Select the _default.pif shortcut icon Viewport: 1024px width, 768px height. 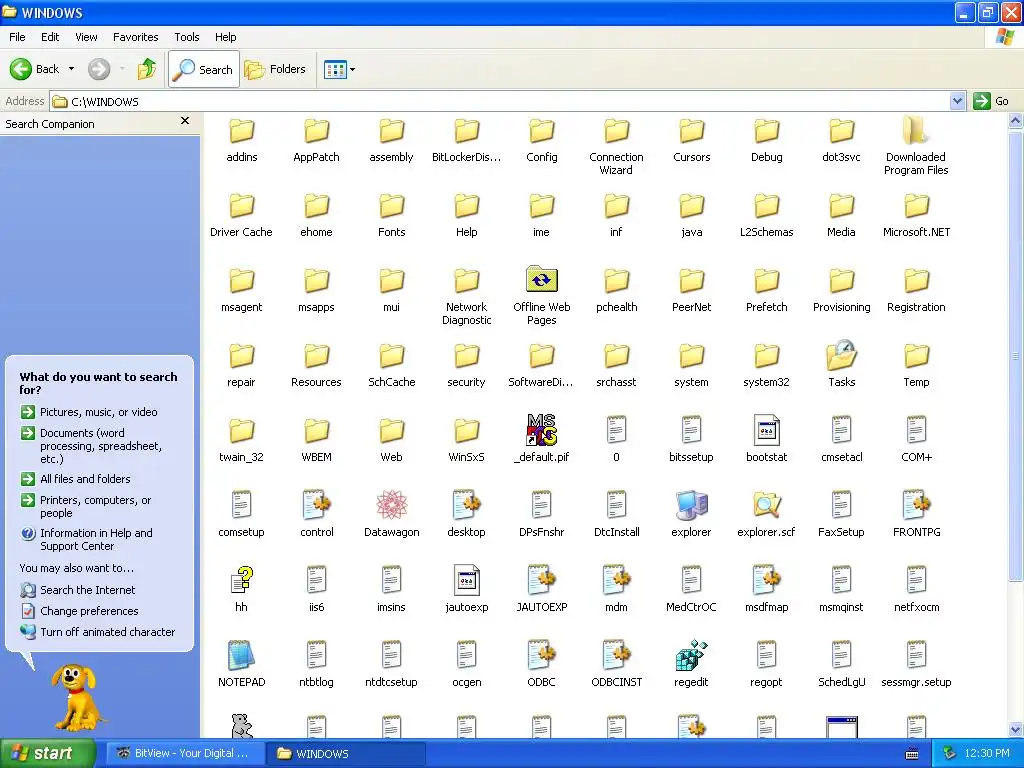[x=541, y=430]
